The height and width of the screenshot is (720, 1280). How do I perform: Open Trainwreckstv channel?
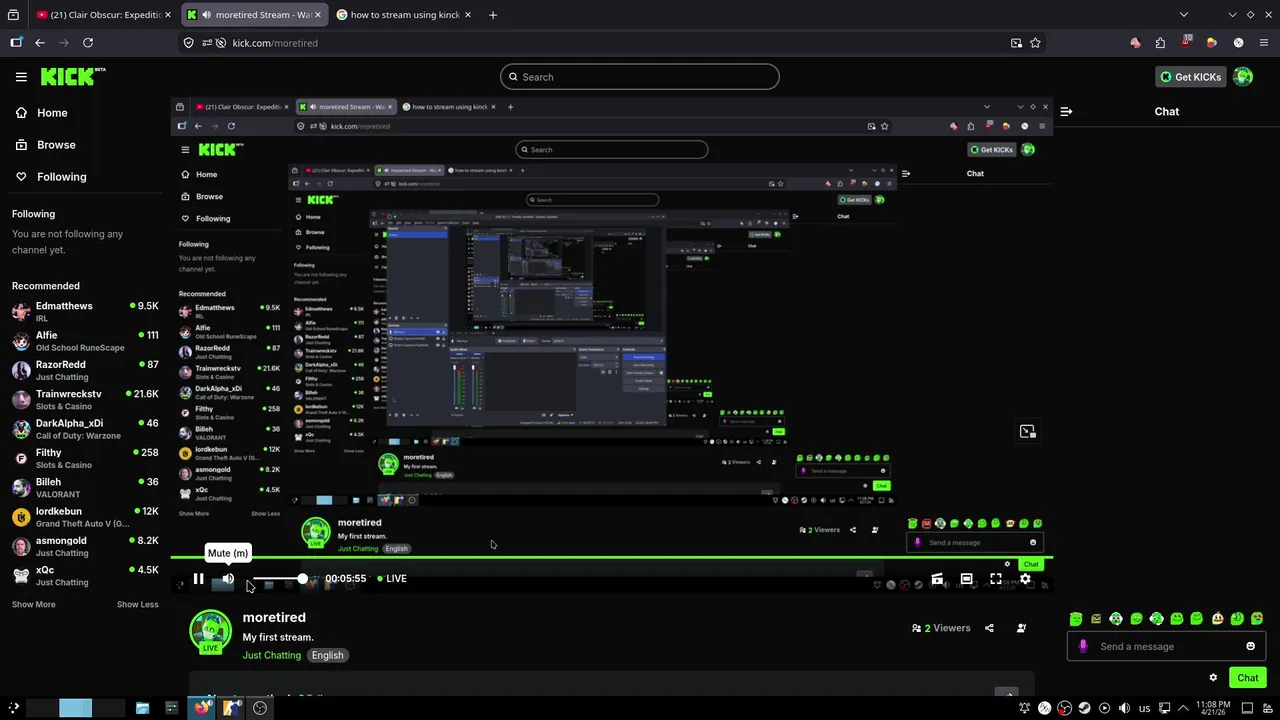85,399
